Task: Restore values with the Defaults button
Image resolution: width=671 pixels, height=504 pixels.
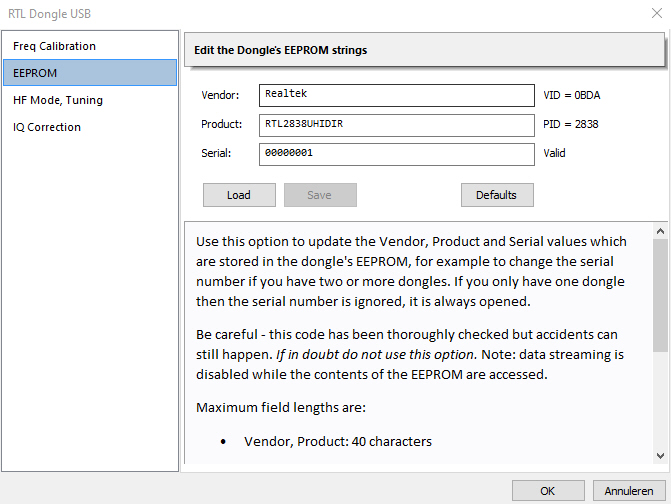Action: pyautogui.click(x=497, y=195)
